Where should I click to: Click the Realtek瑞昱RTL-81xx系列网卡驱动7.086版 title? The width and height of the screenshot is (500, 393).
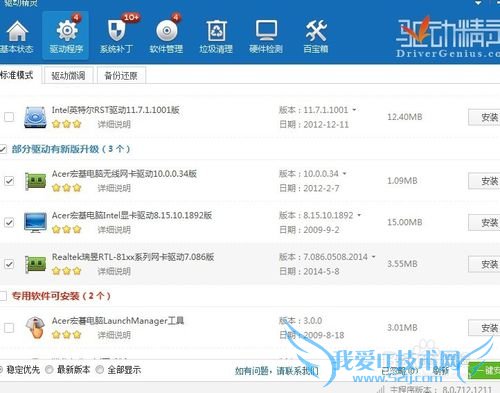133,257
